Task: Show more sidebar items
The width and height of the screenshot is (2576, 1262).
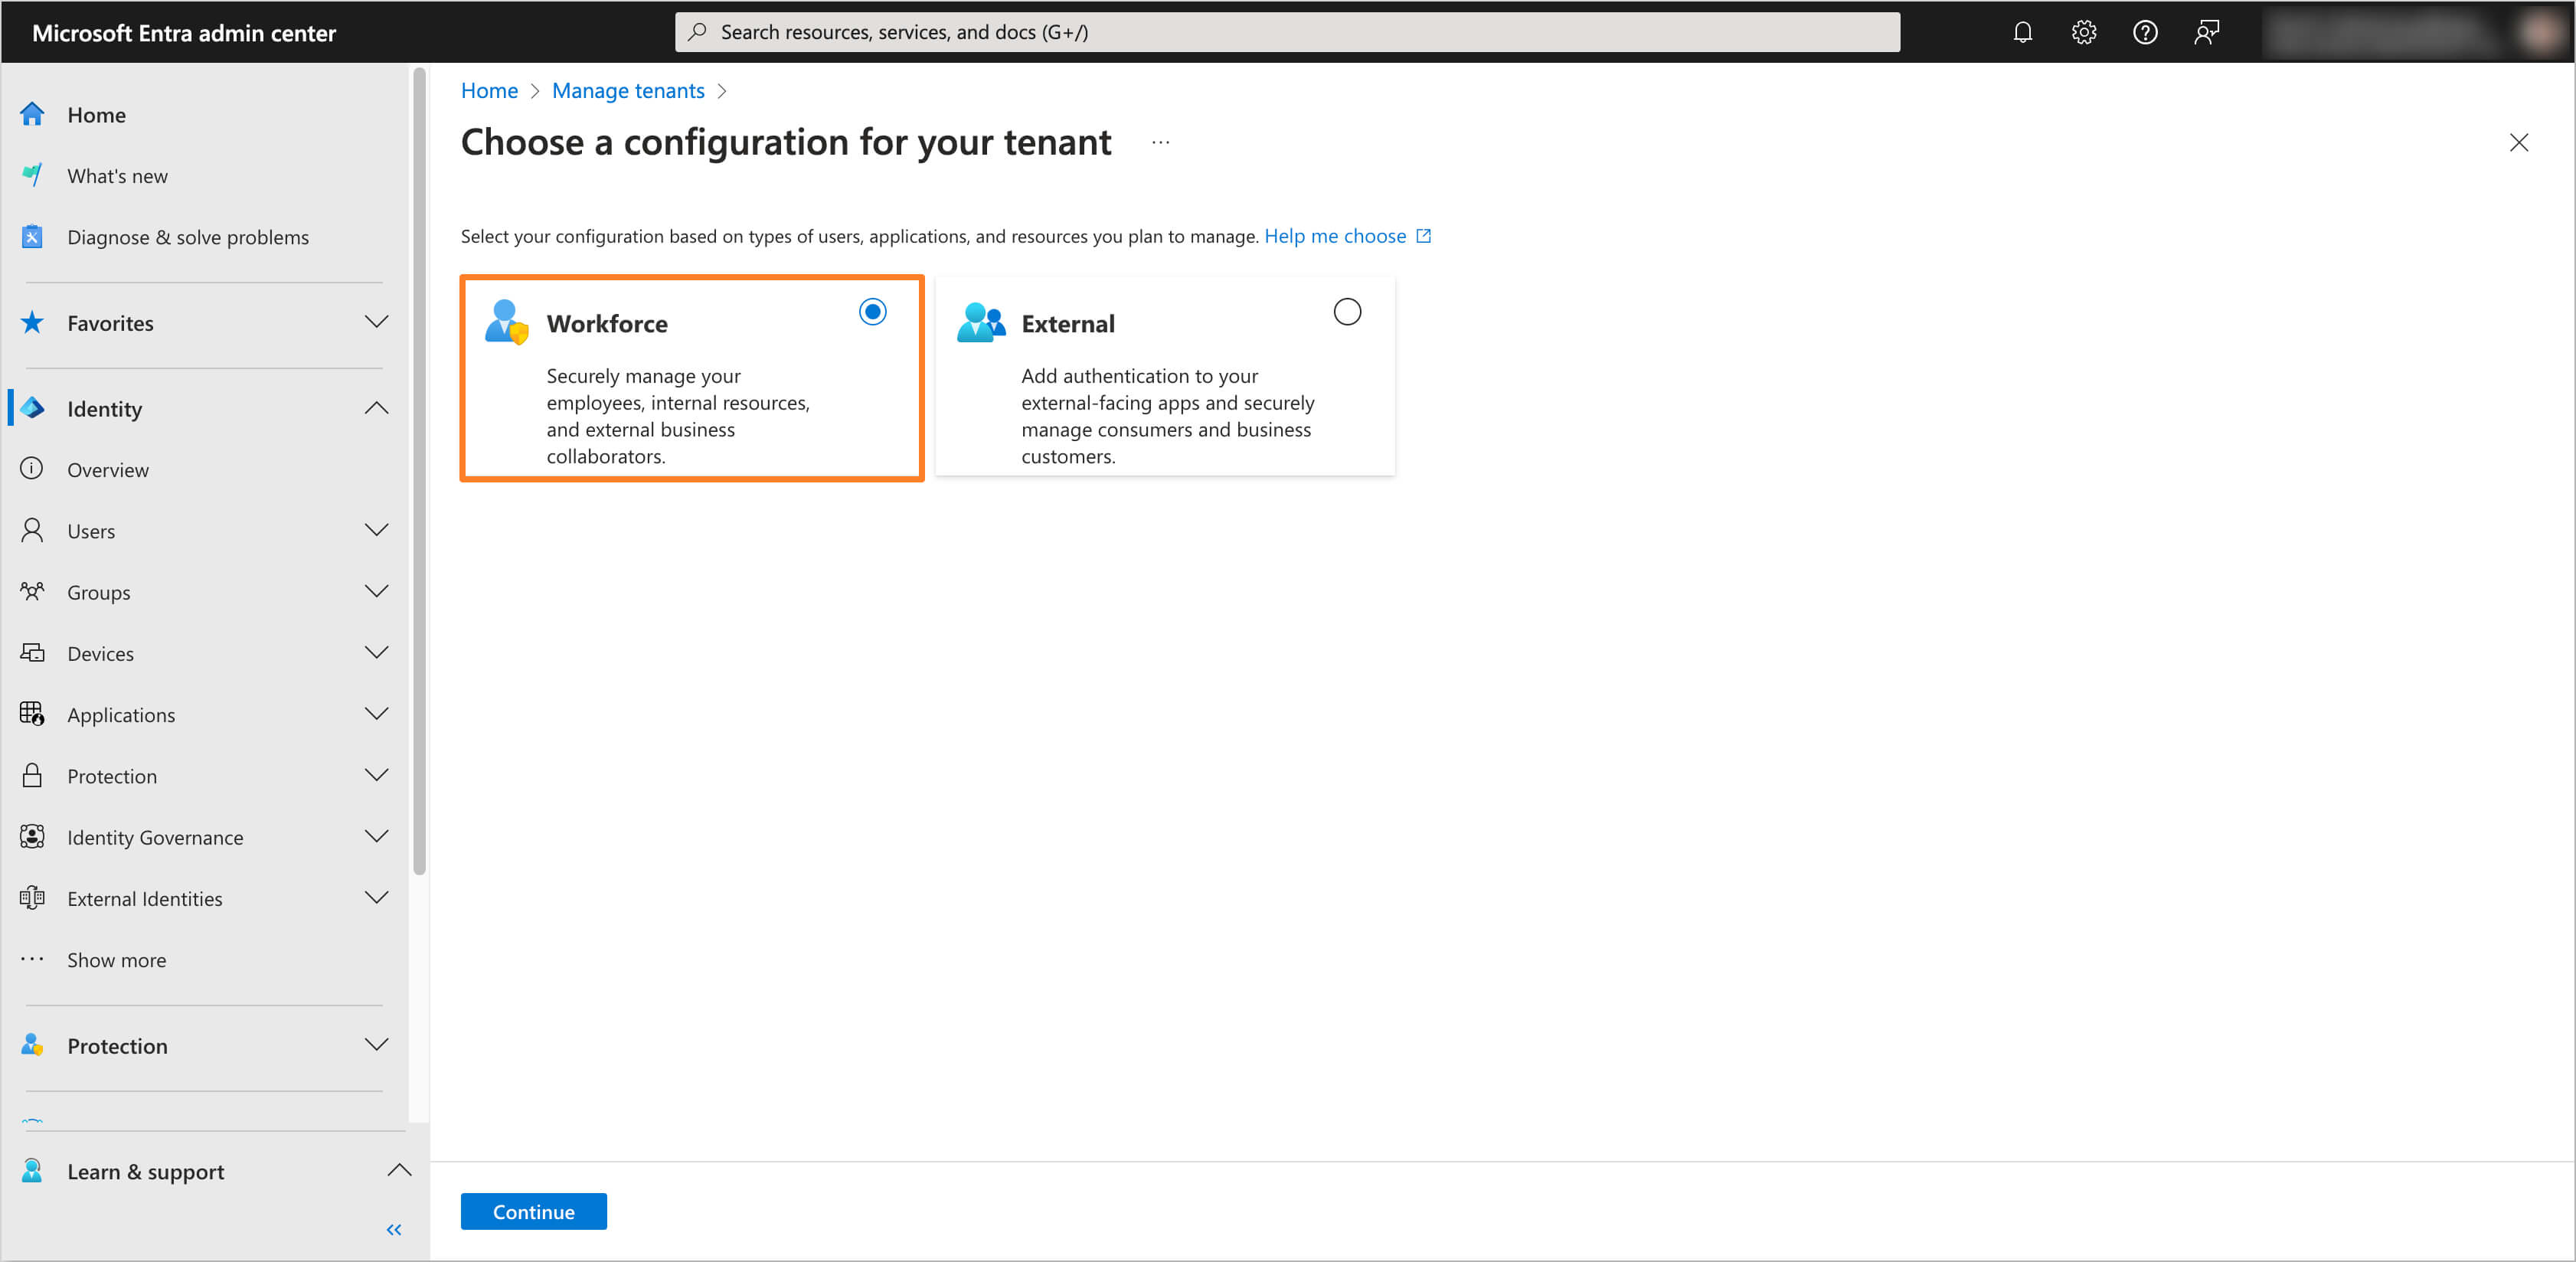Action: (116, 959)
